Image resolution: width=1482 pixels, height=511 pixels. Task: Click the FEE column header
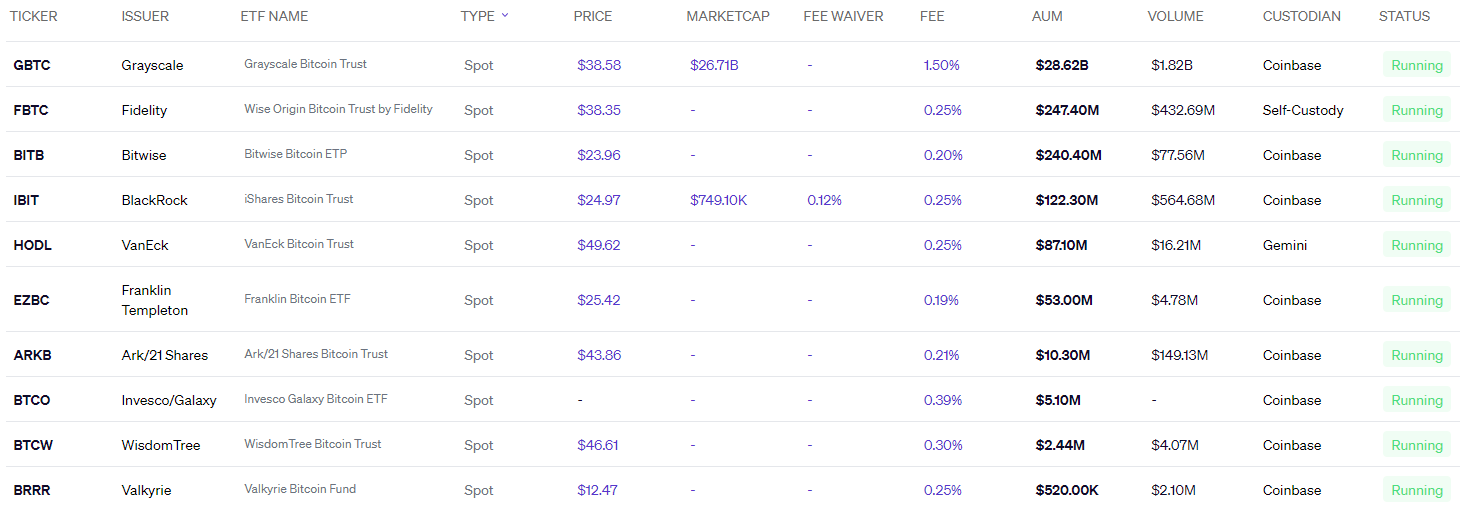click(932, 16)
